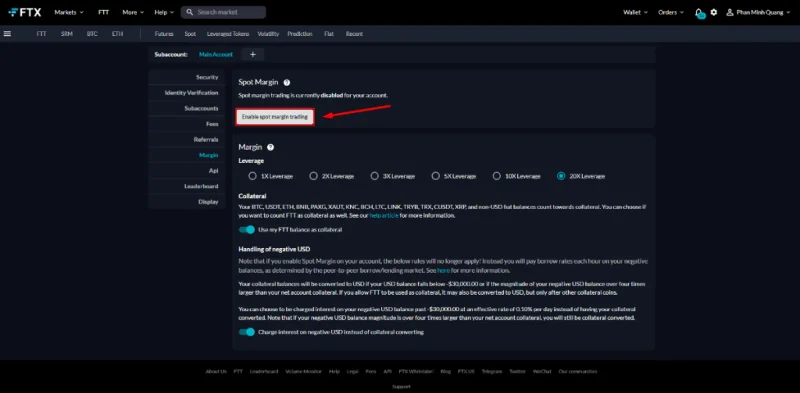The height and width of the screenshot is (393, 800).
Task: Click the FTX logo
Action: coord(25,12)
